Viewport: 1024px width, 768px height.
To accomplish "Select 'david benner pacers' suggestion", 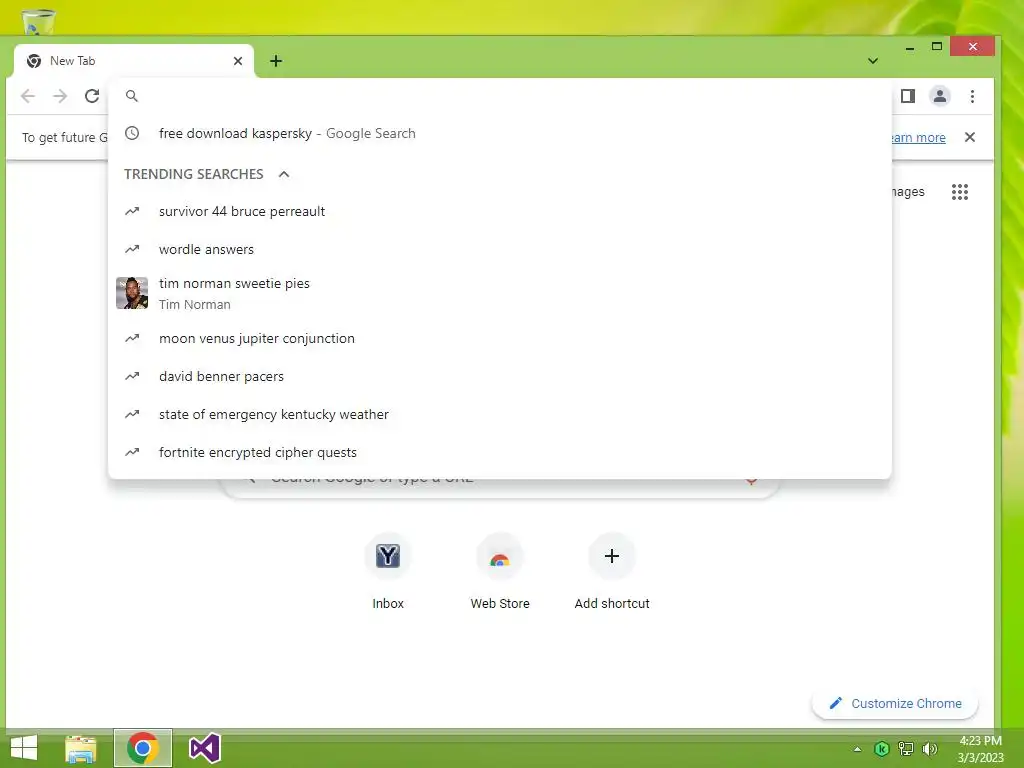I will [x=500, y=376].
